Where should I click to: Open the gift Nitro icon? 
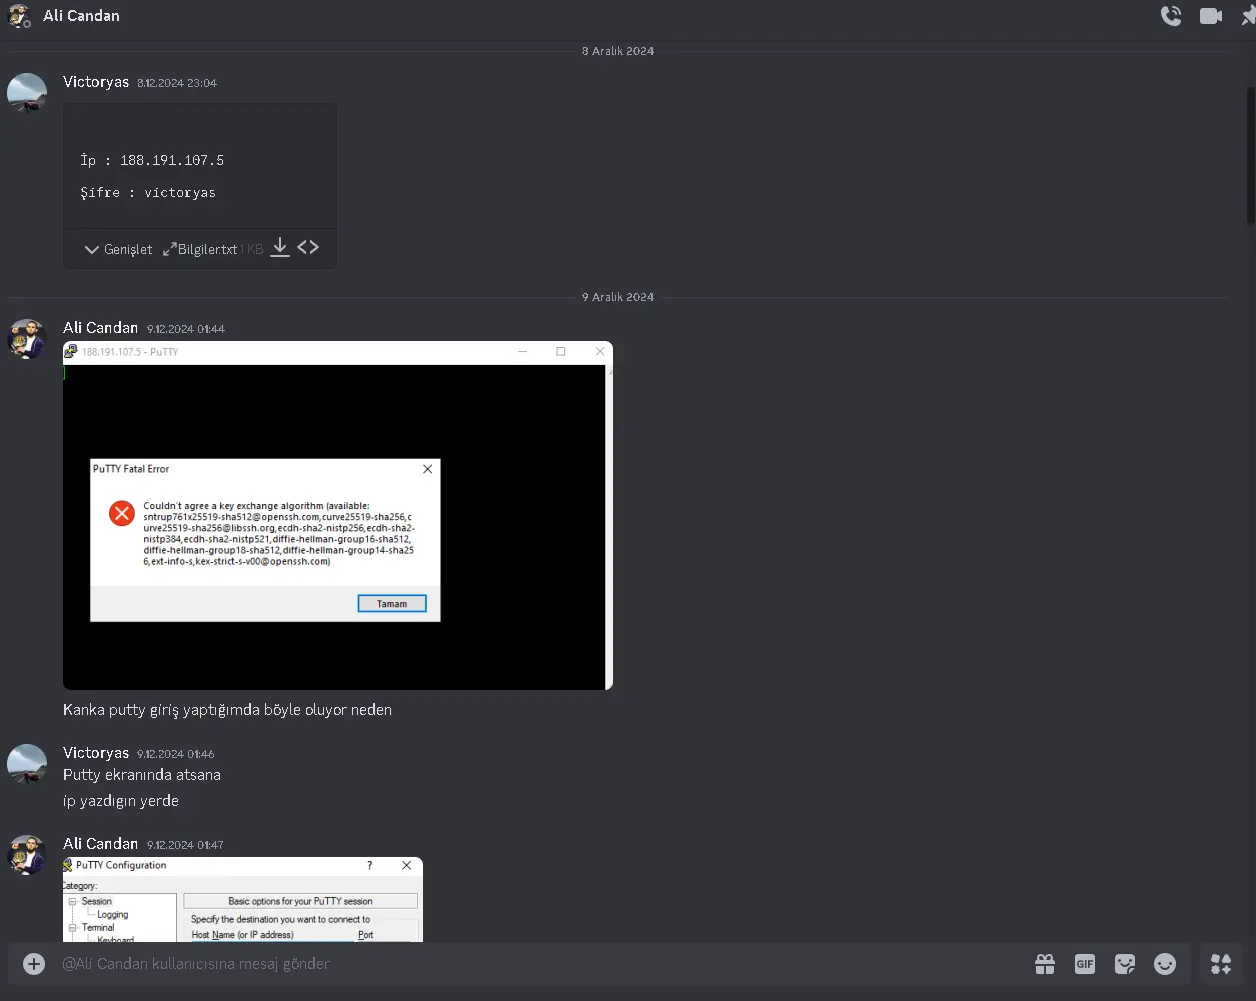[1045, 964]
